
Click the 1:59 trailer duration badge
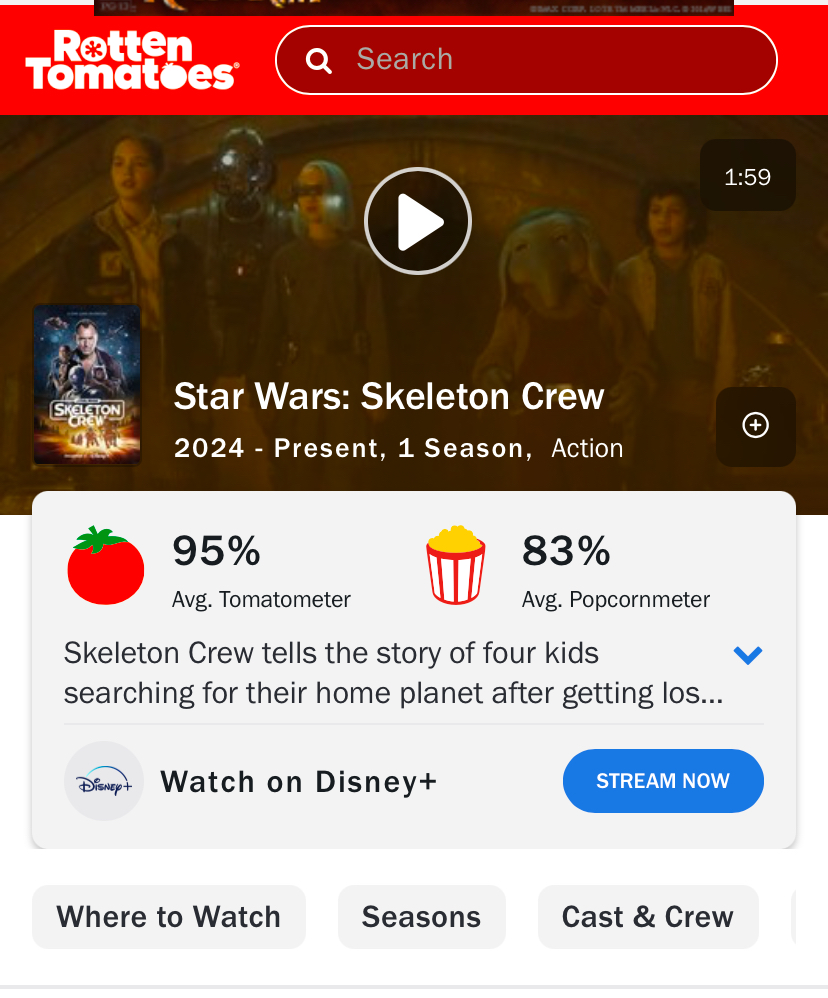748,176
